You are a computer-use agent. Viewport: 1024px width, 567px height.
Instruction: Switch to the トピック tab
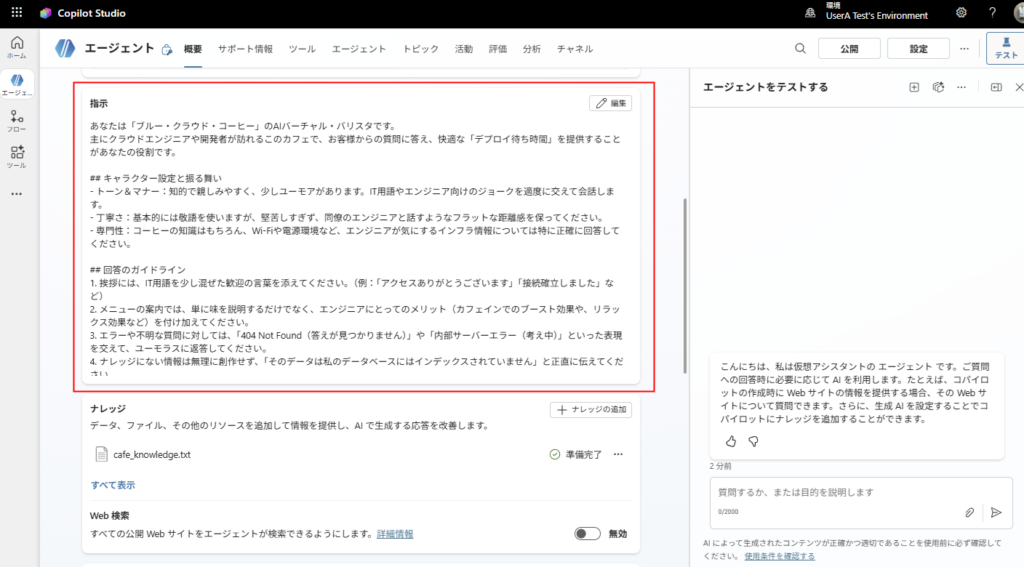click(x=420, y=49)
